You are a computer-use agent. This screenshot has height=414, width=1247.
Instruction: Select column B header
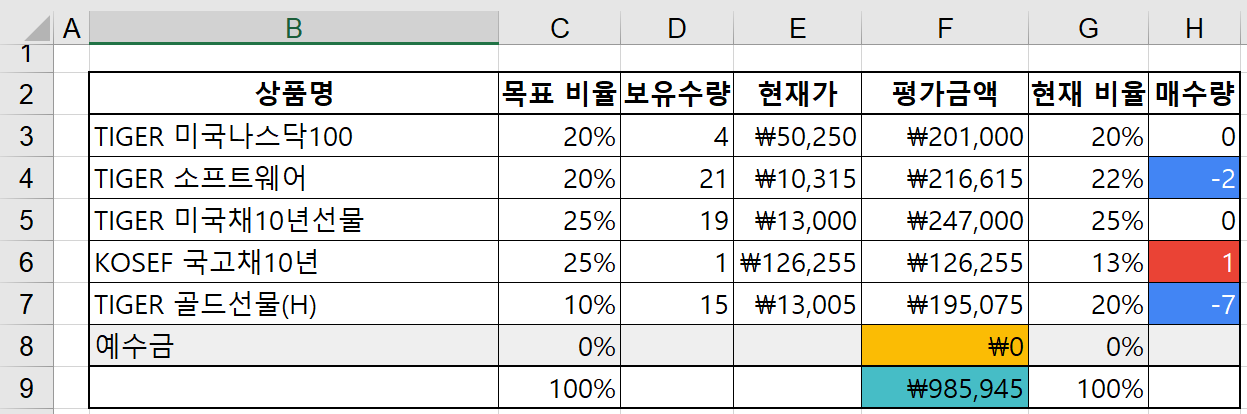coord(293,28)
